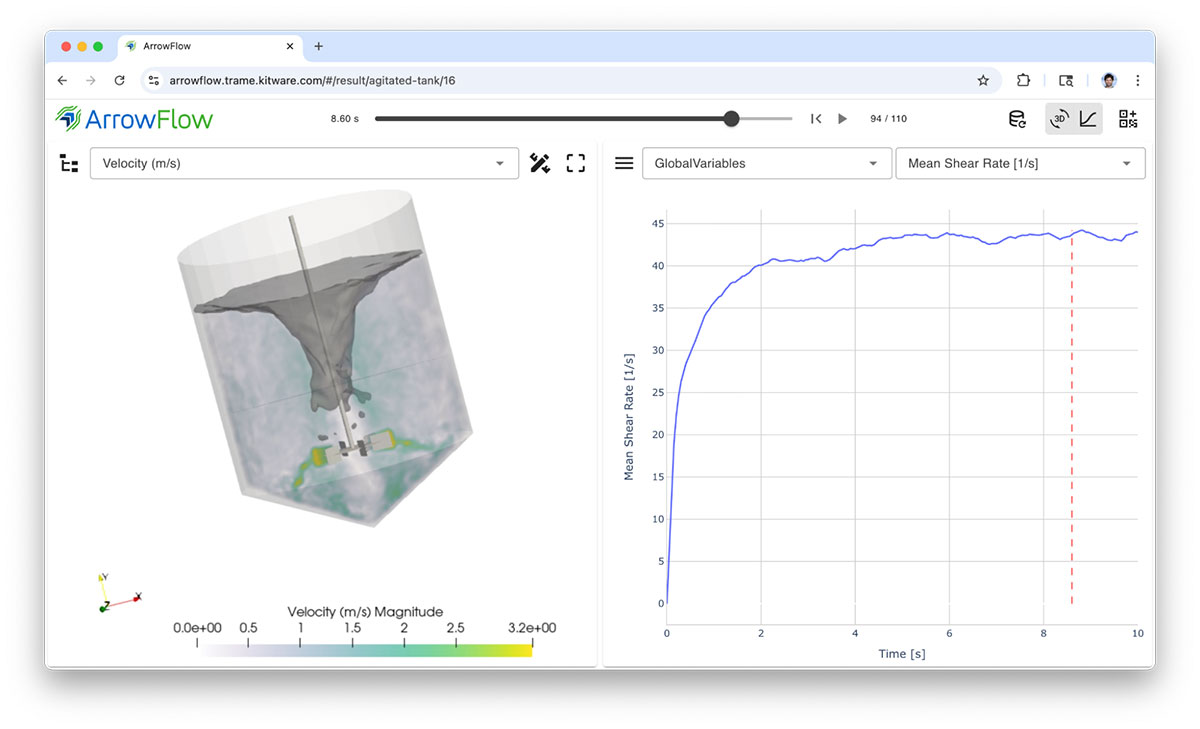The height and width of the screenshot is (729, 1200).
Task: Play the simulation animation
Action: 842,119
